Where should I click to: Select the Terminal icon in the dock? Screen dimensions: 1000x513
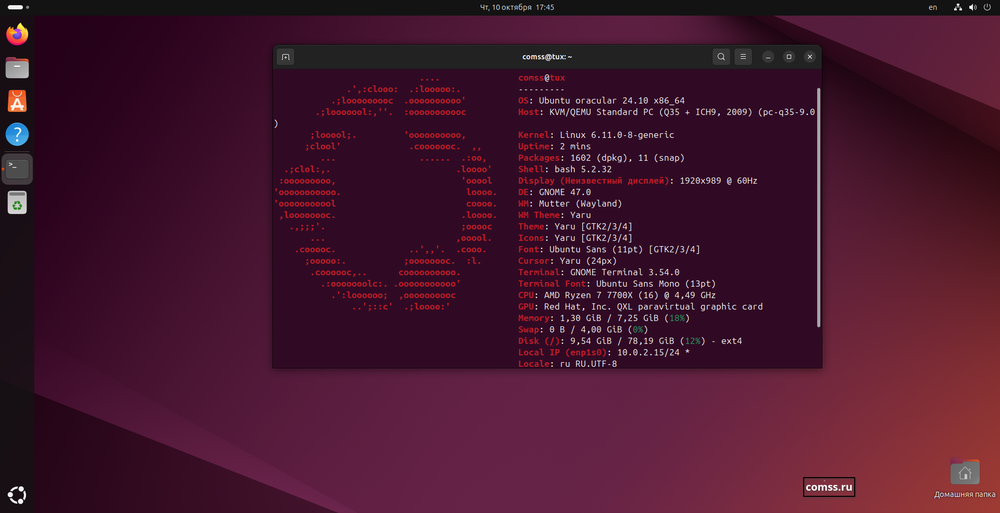pyautogui.click(x=17, y=169)
